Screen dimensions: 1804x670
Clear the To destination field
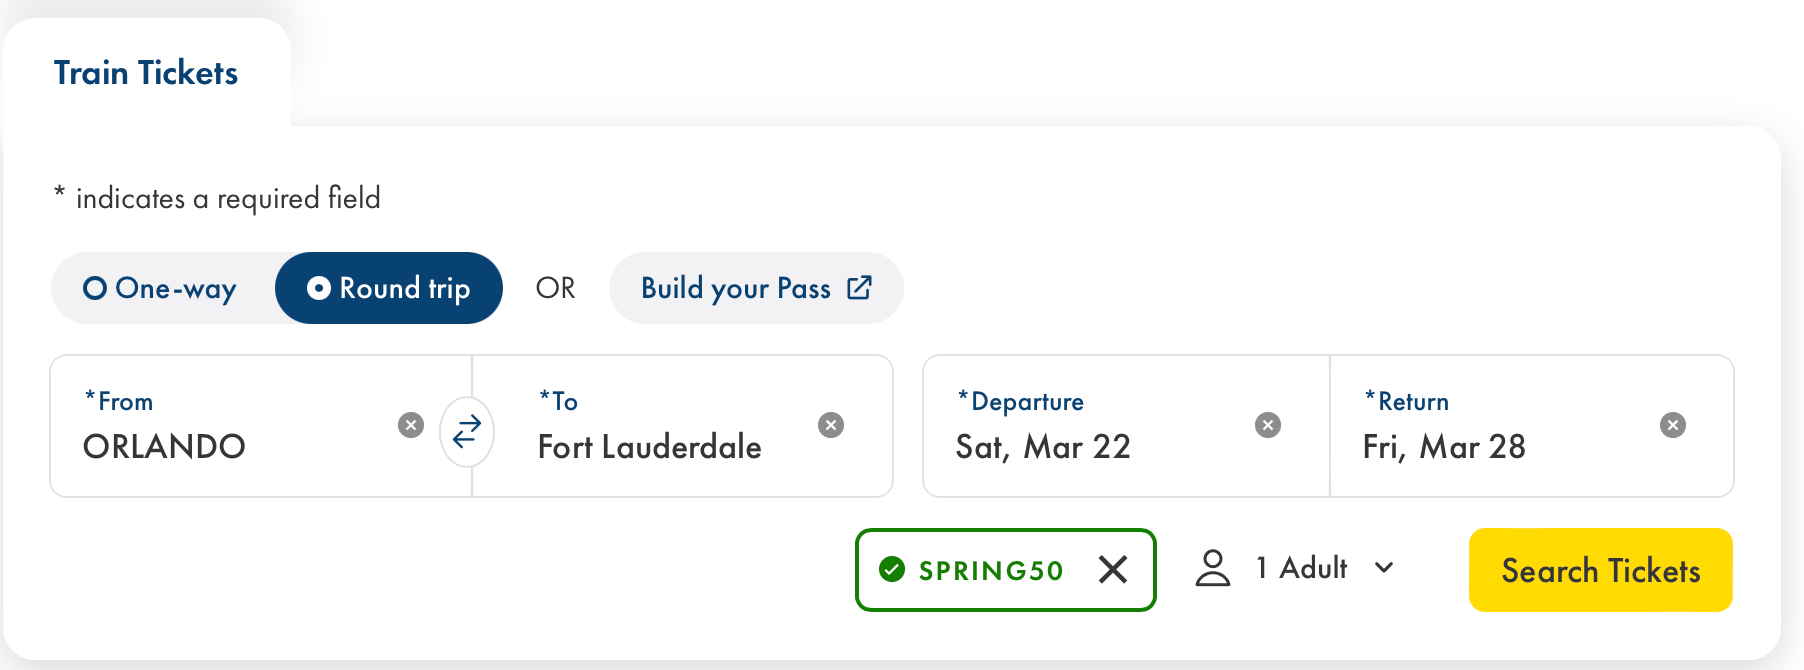click(x=831, y=425)
